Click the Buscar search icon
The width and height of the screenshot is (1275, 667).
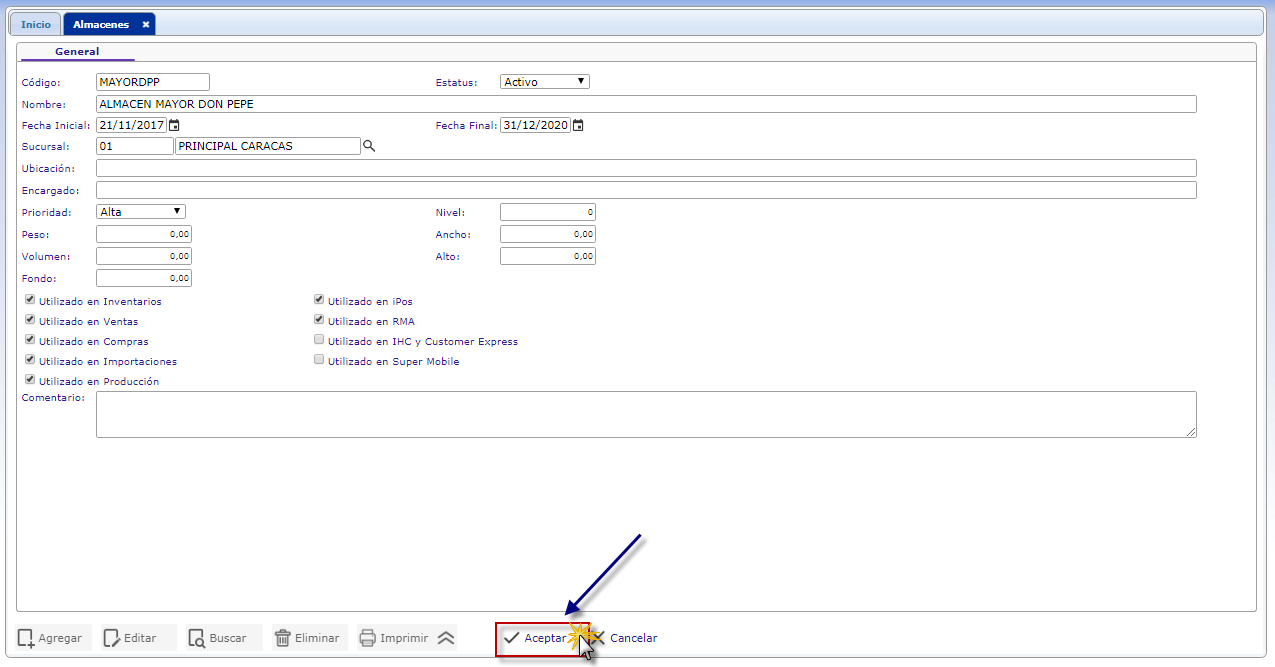[197, 638]
